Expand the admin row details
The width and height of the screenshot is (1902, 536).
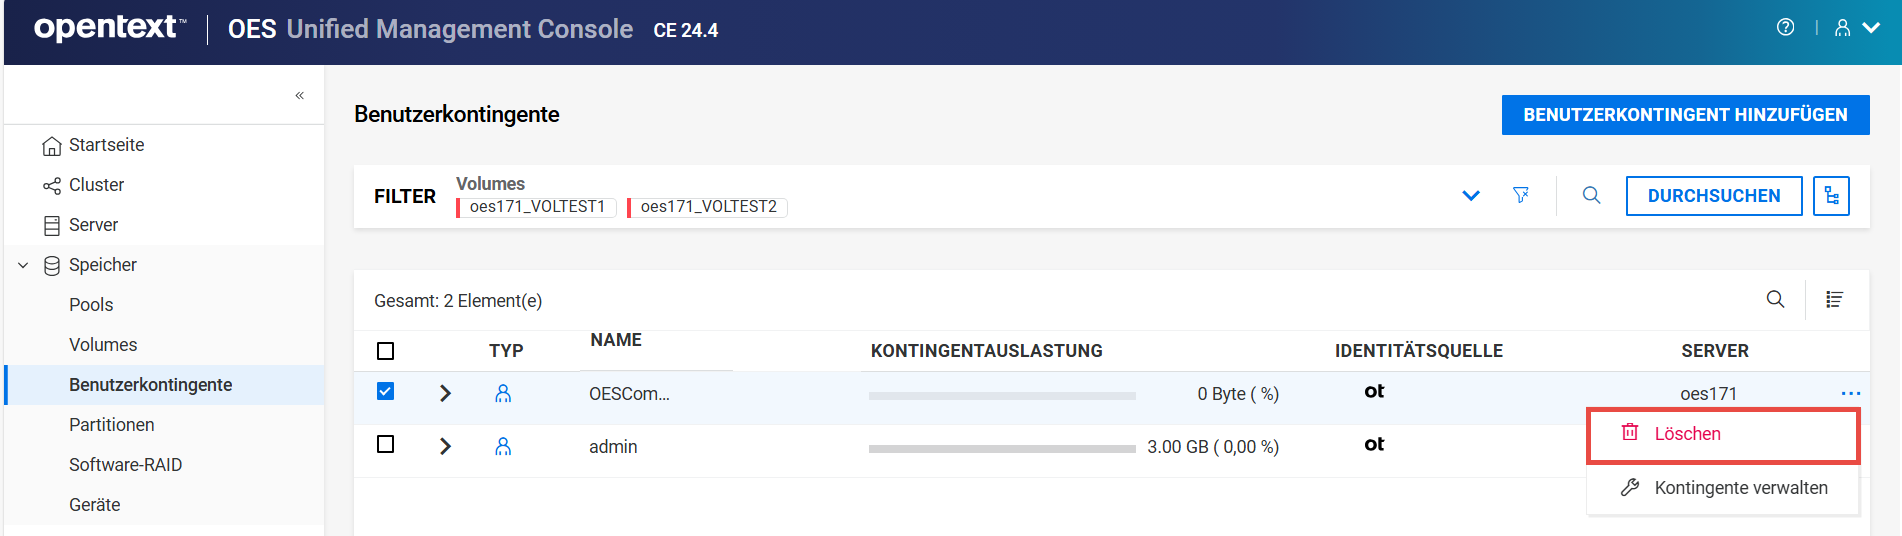click(446, 446)
